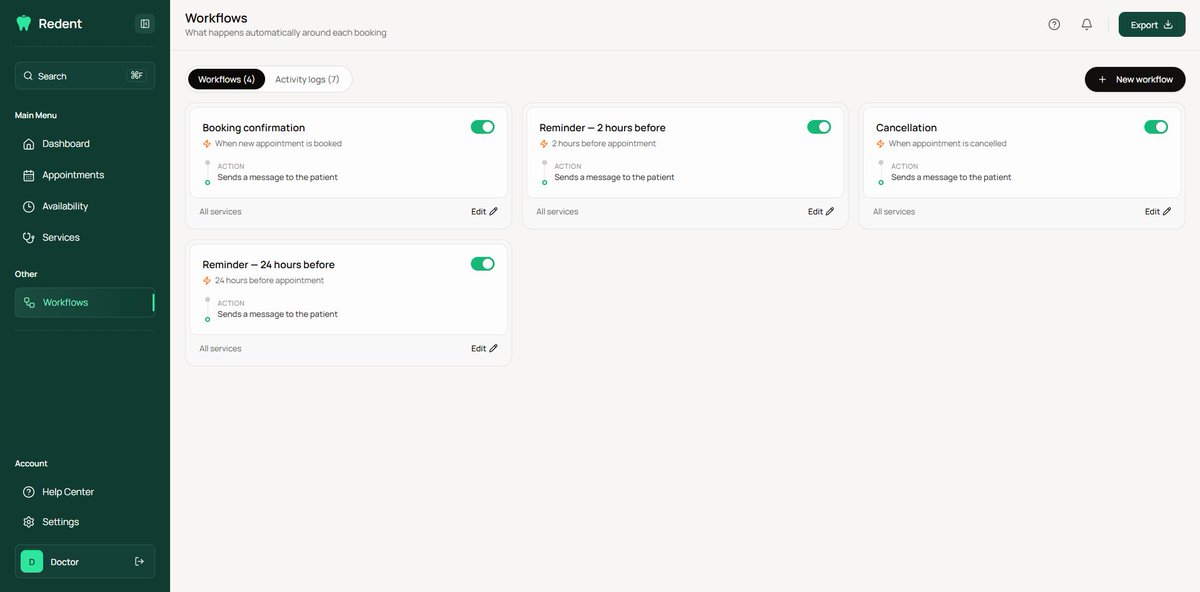Edit the Cancellation workflow
1200x592 pixels.
click(1158, 212)
